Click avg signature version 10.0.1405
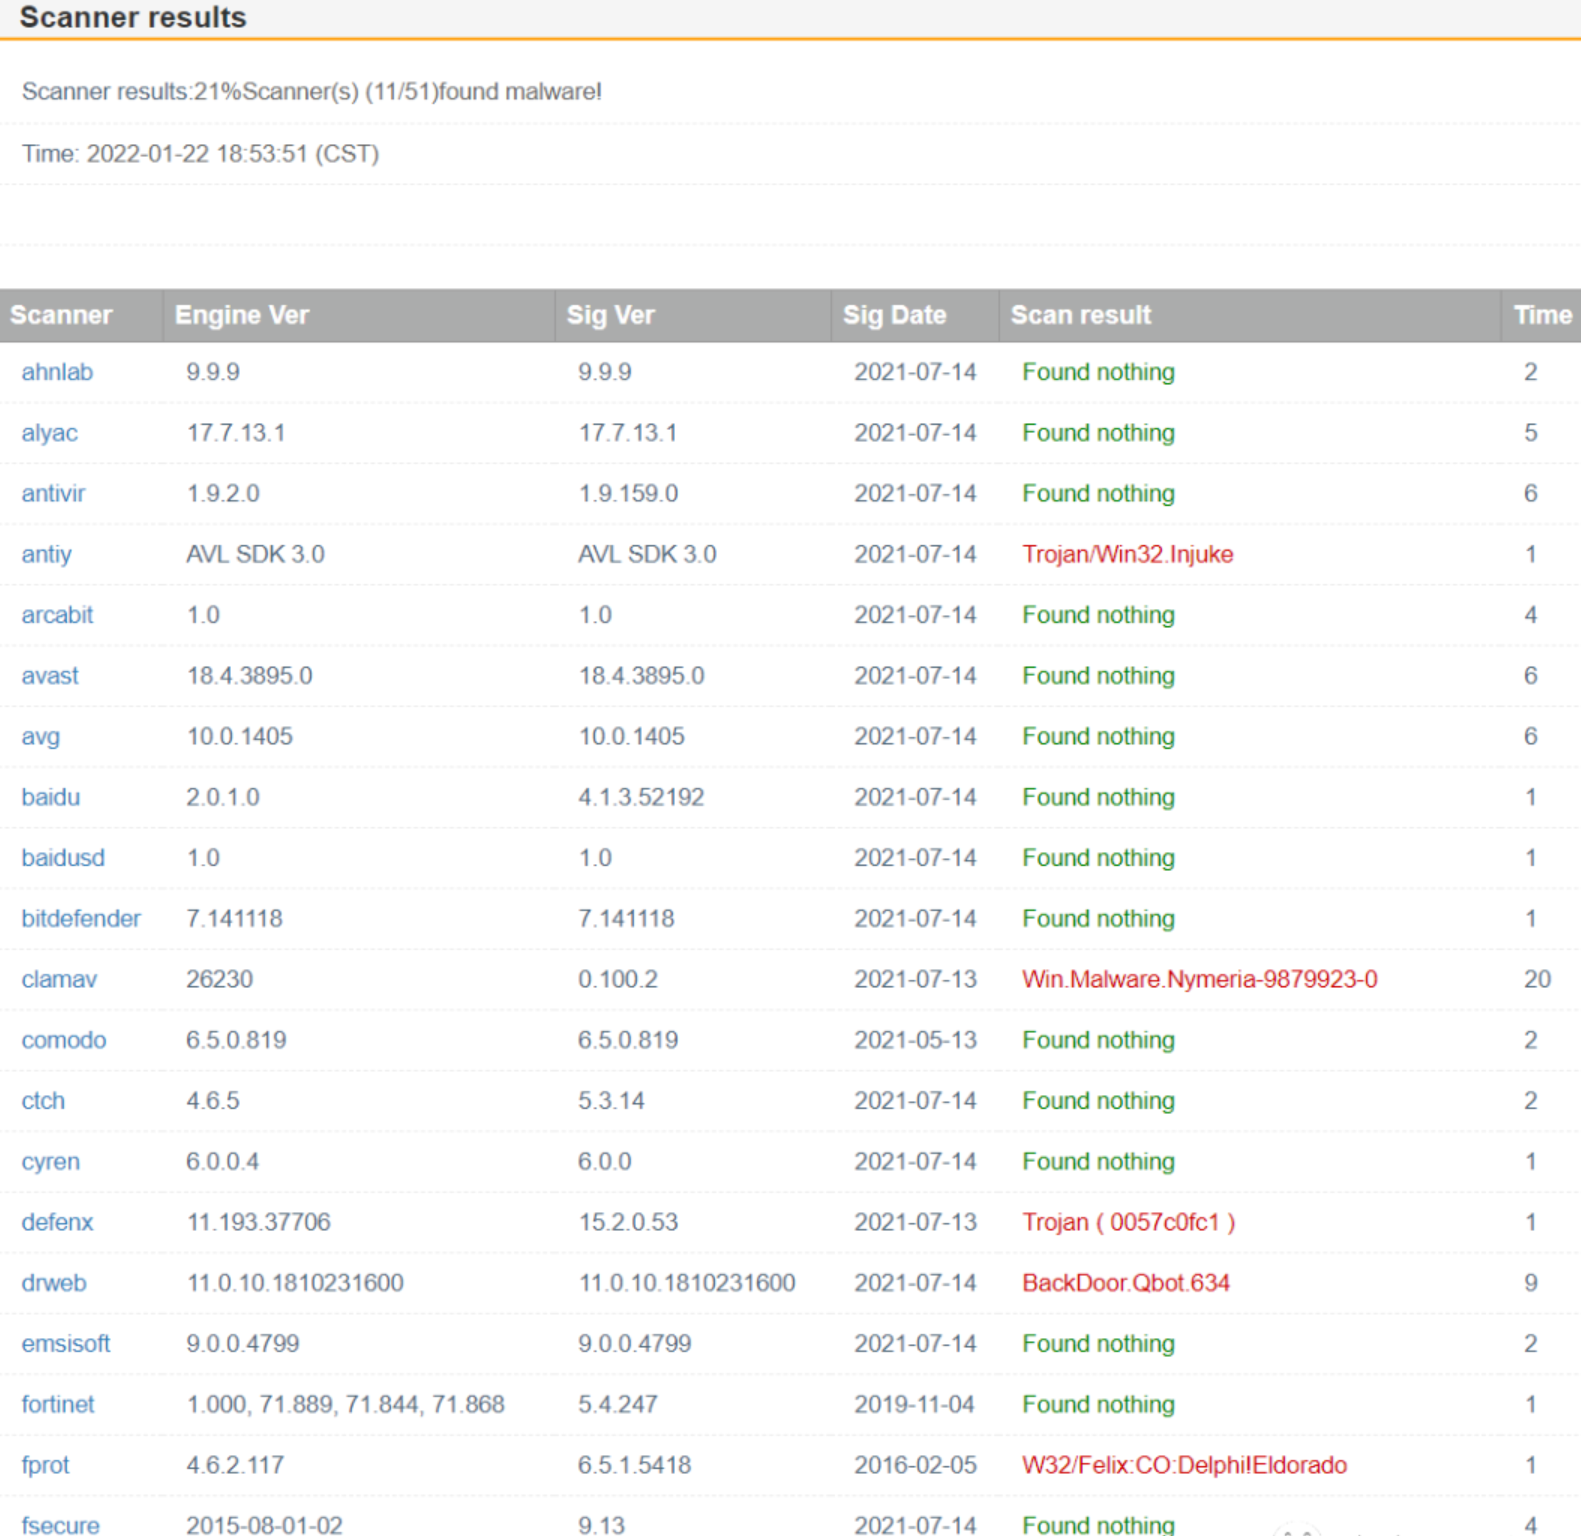This screenshot has height=1536, width=1581. [631, 737]
